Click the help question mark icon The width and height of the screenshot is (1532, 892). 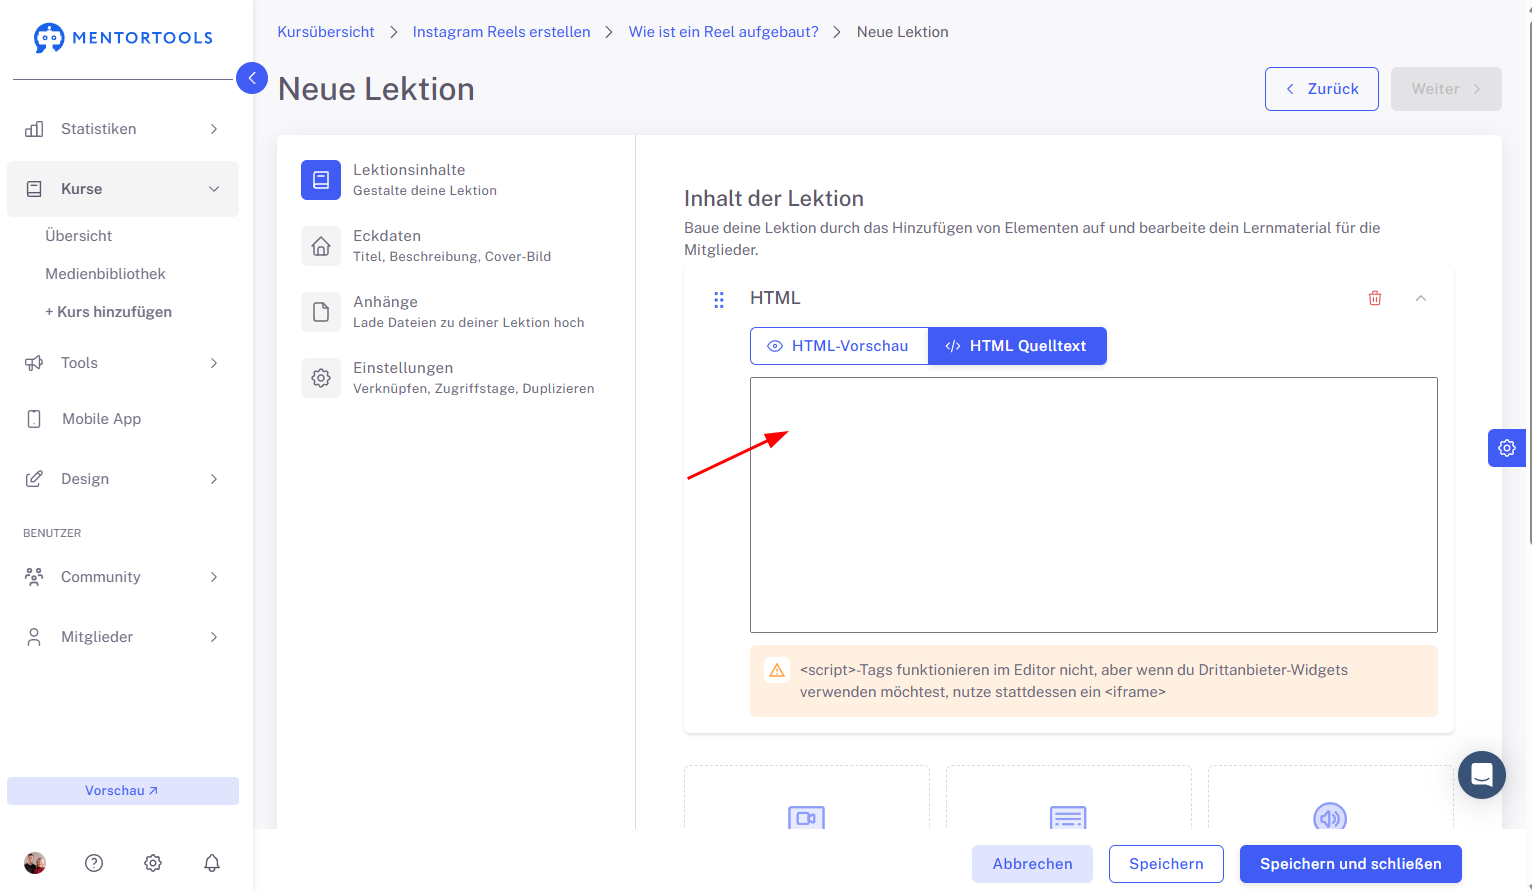[94, 863]
